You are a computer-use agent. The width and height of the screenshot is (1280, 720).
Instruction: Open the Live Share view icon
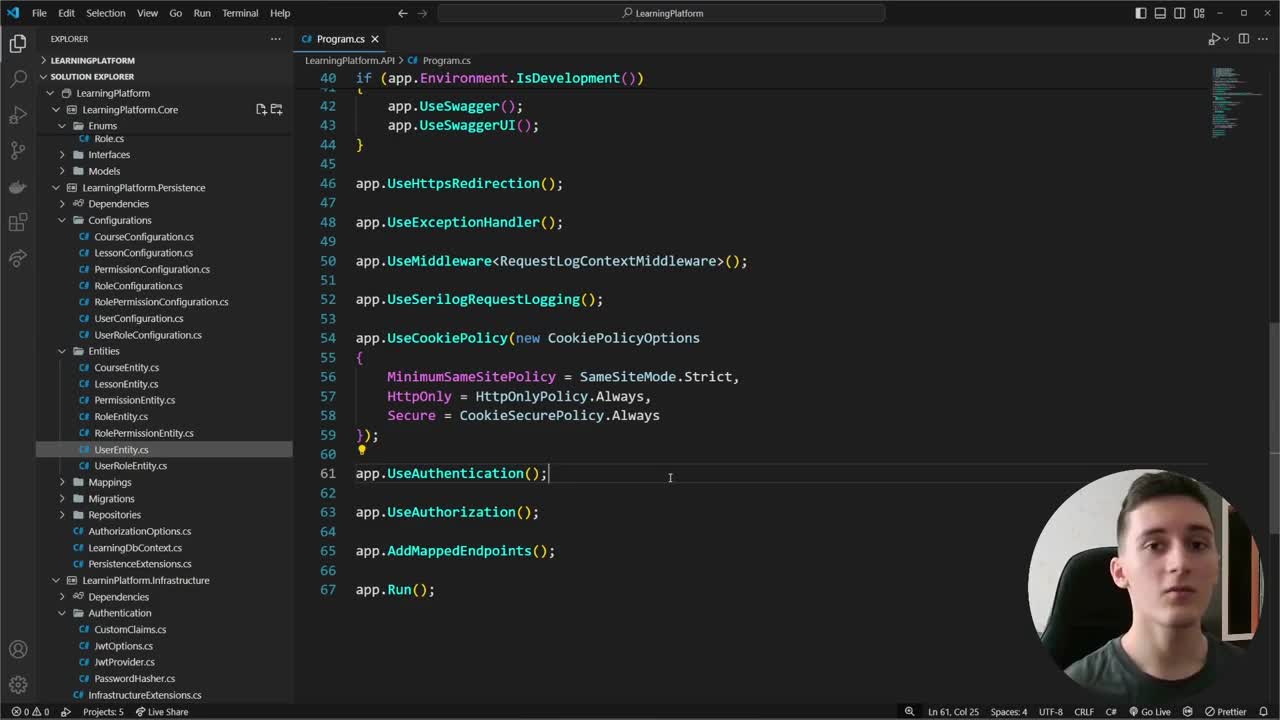click(18, 259)
